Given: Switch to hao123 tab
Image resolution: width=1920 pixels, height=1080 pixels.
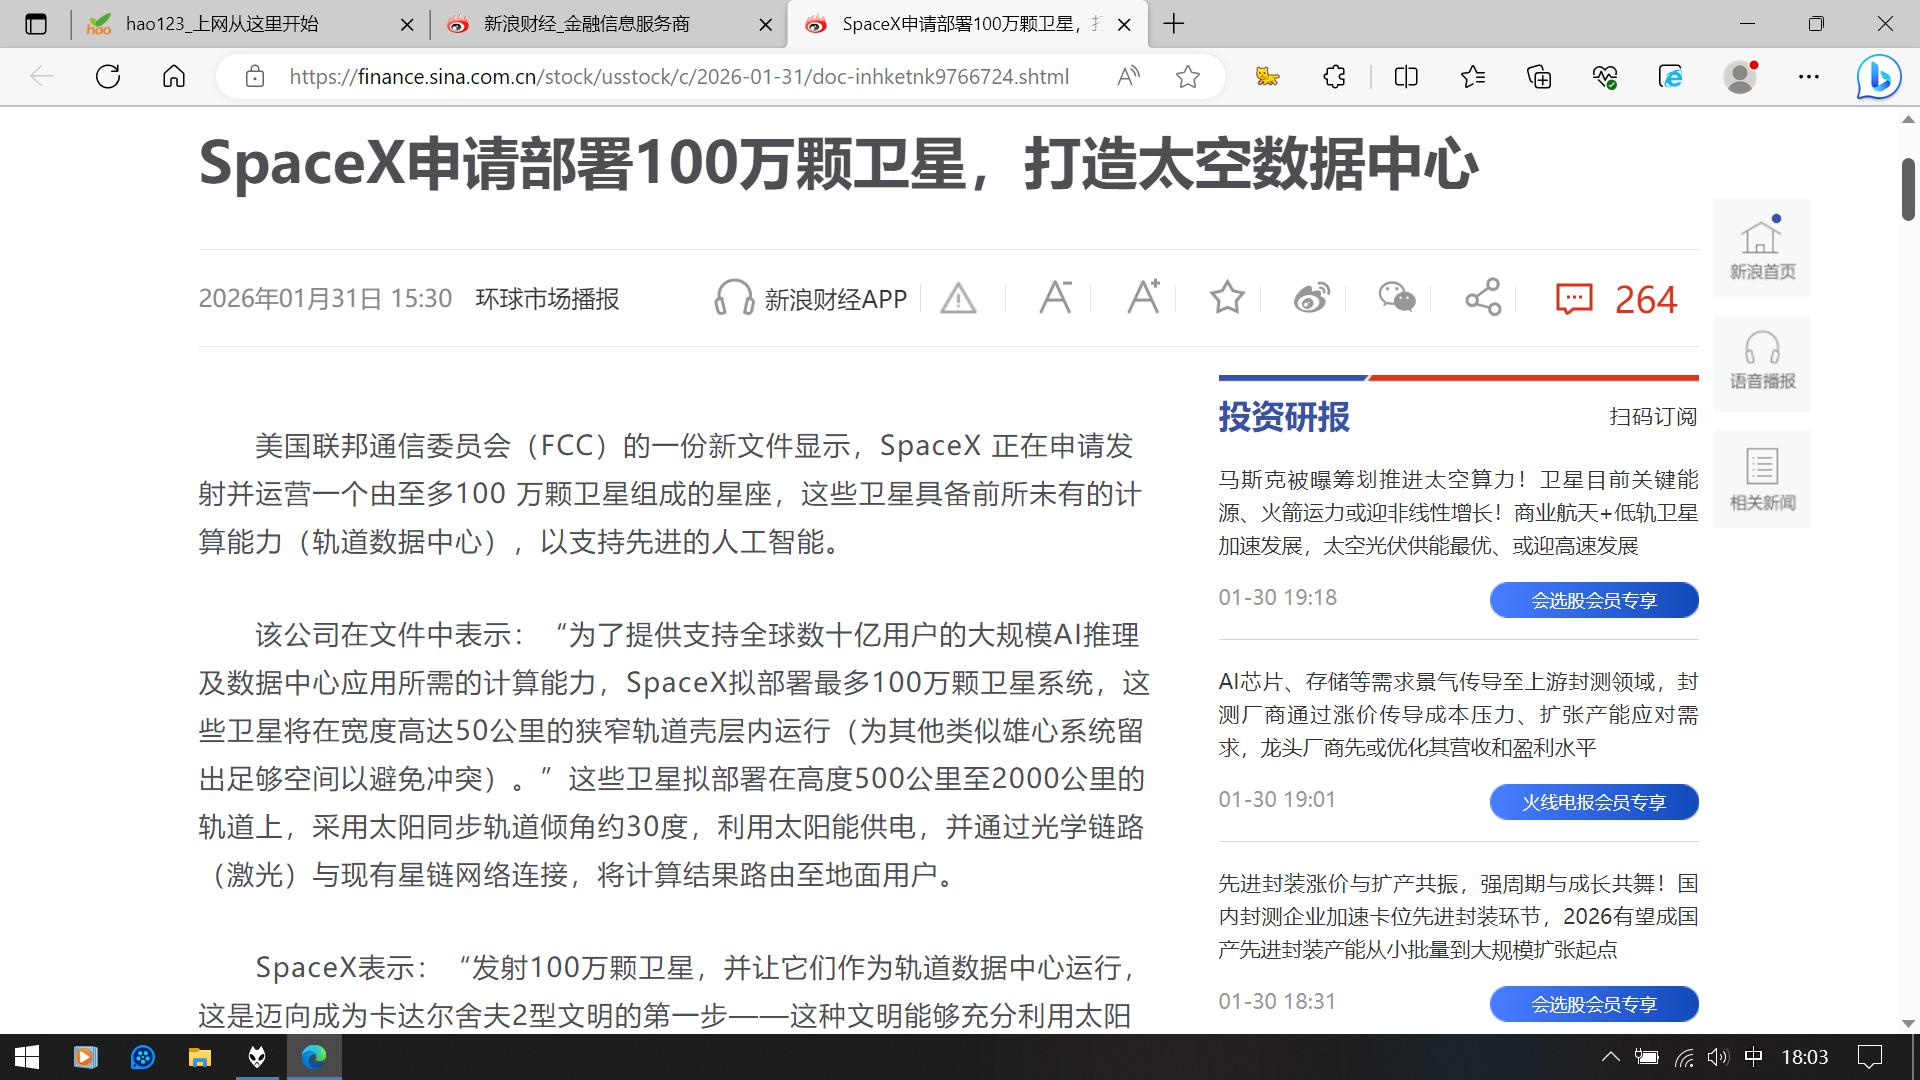Looking at the screenshot, I should click(222, 24).
